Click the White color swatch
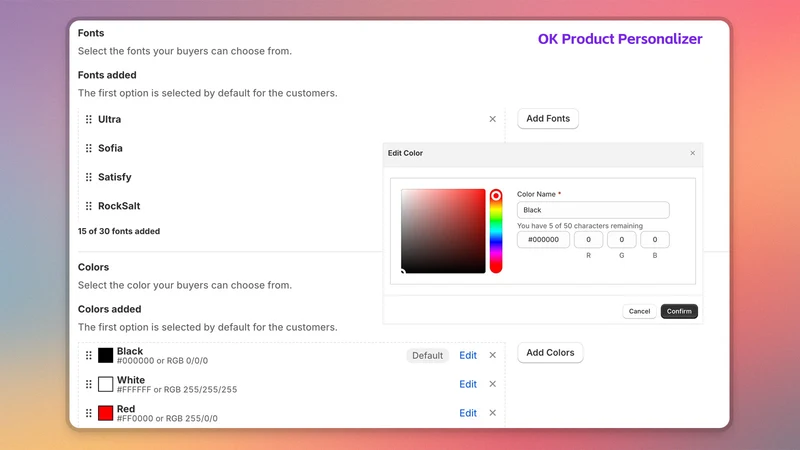 coord(106,384)
